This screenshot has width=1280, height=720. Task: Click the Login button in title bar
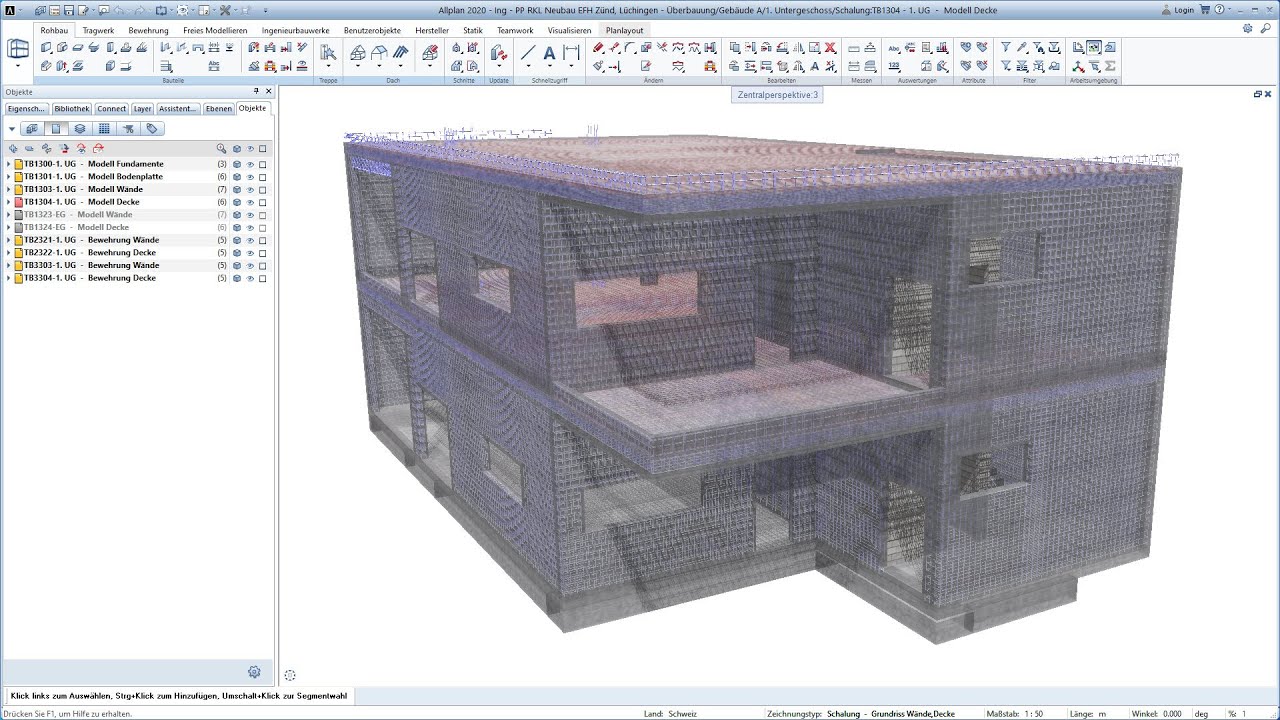pos(1178,10)
